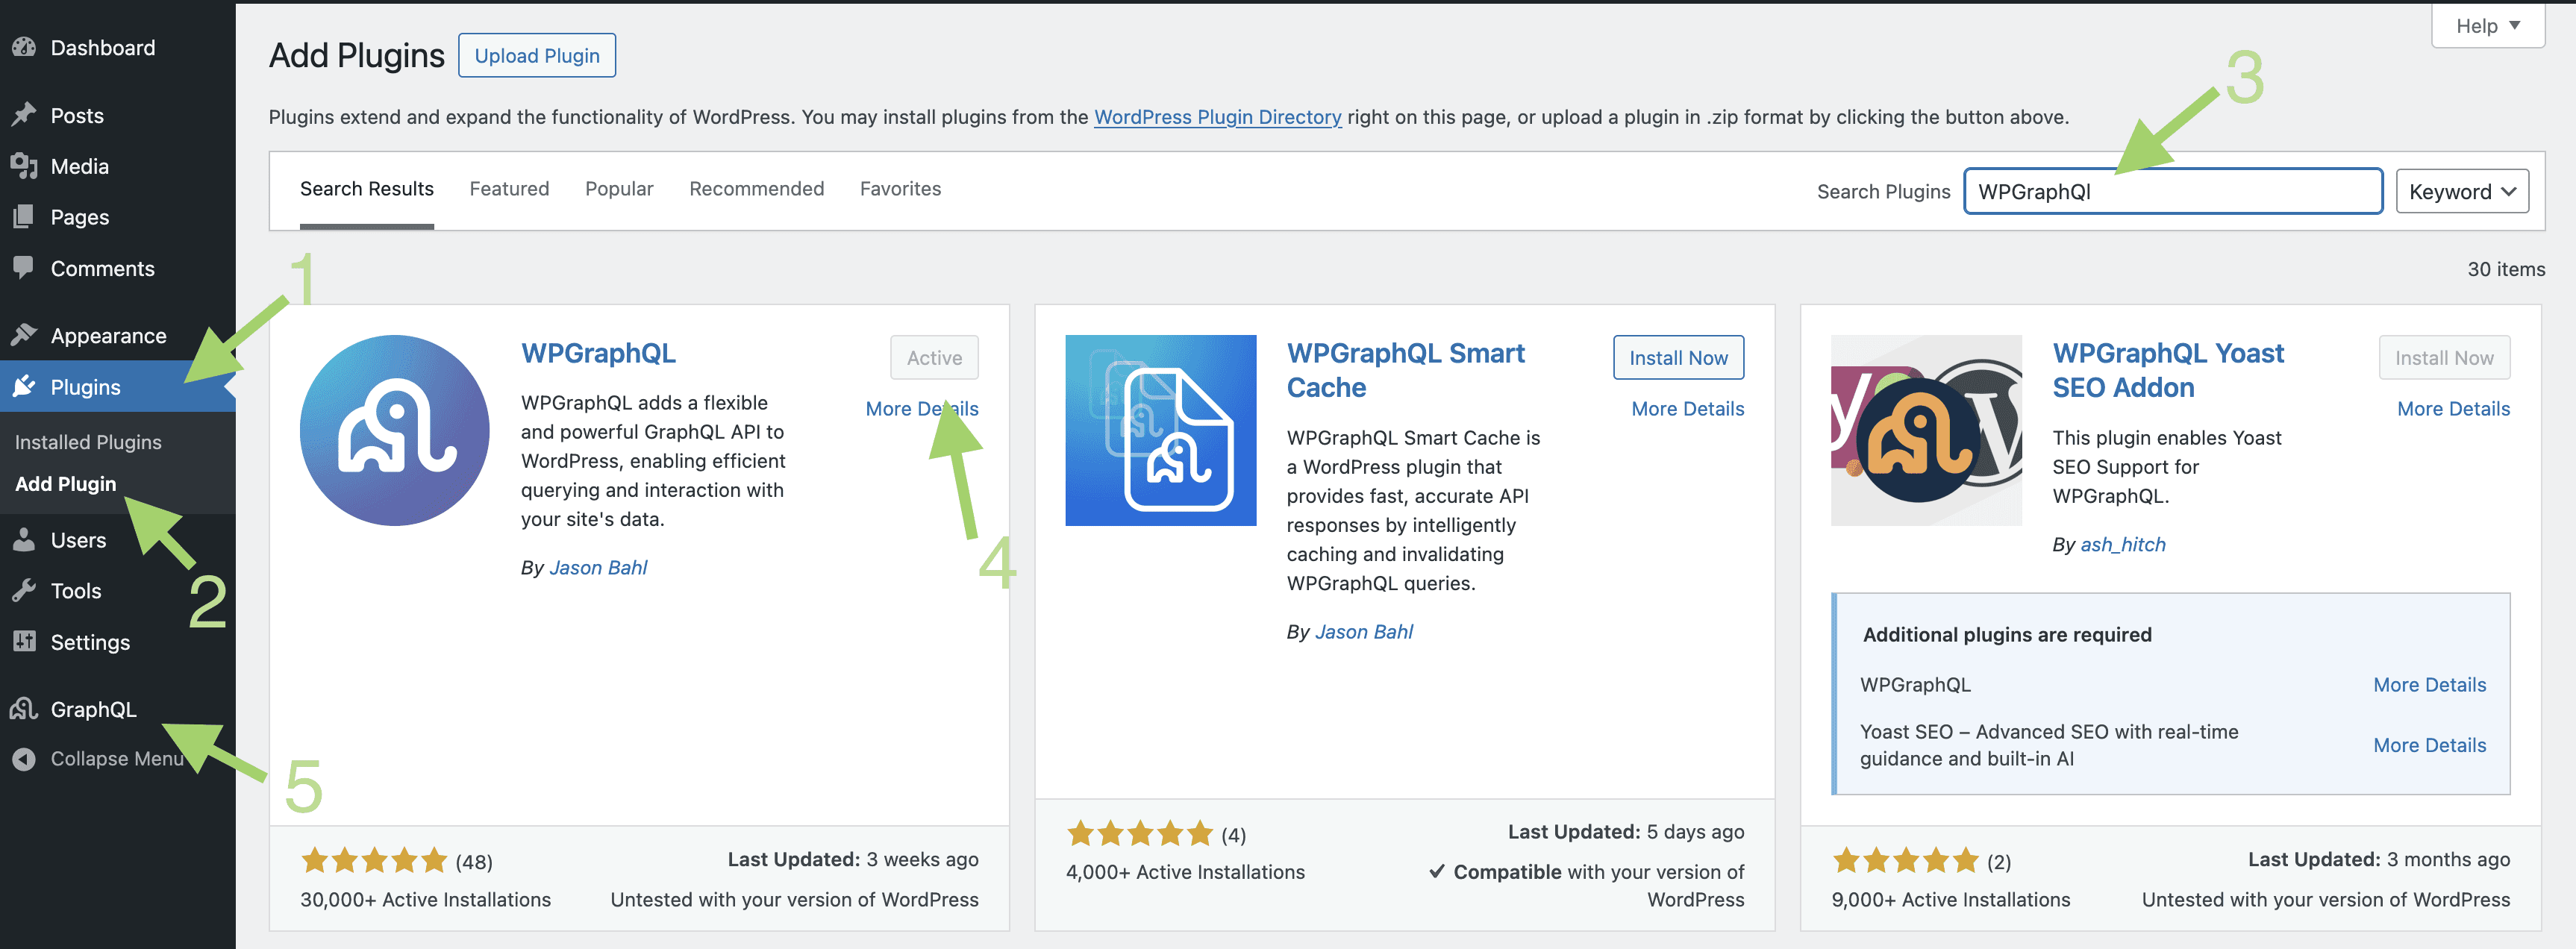Open Installed Plugins submenu item
The height and width of the screenshot is (949, 2576).
88,442
